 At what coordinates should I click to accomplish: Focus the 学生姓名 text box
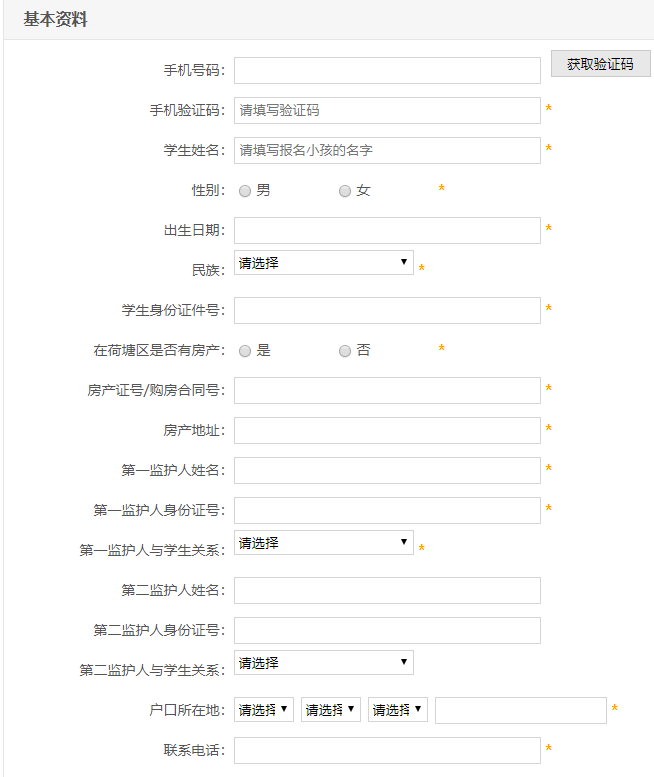(387, 150)
